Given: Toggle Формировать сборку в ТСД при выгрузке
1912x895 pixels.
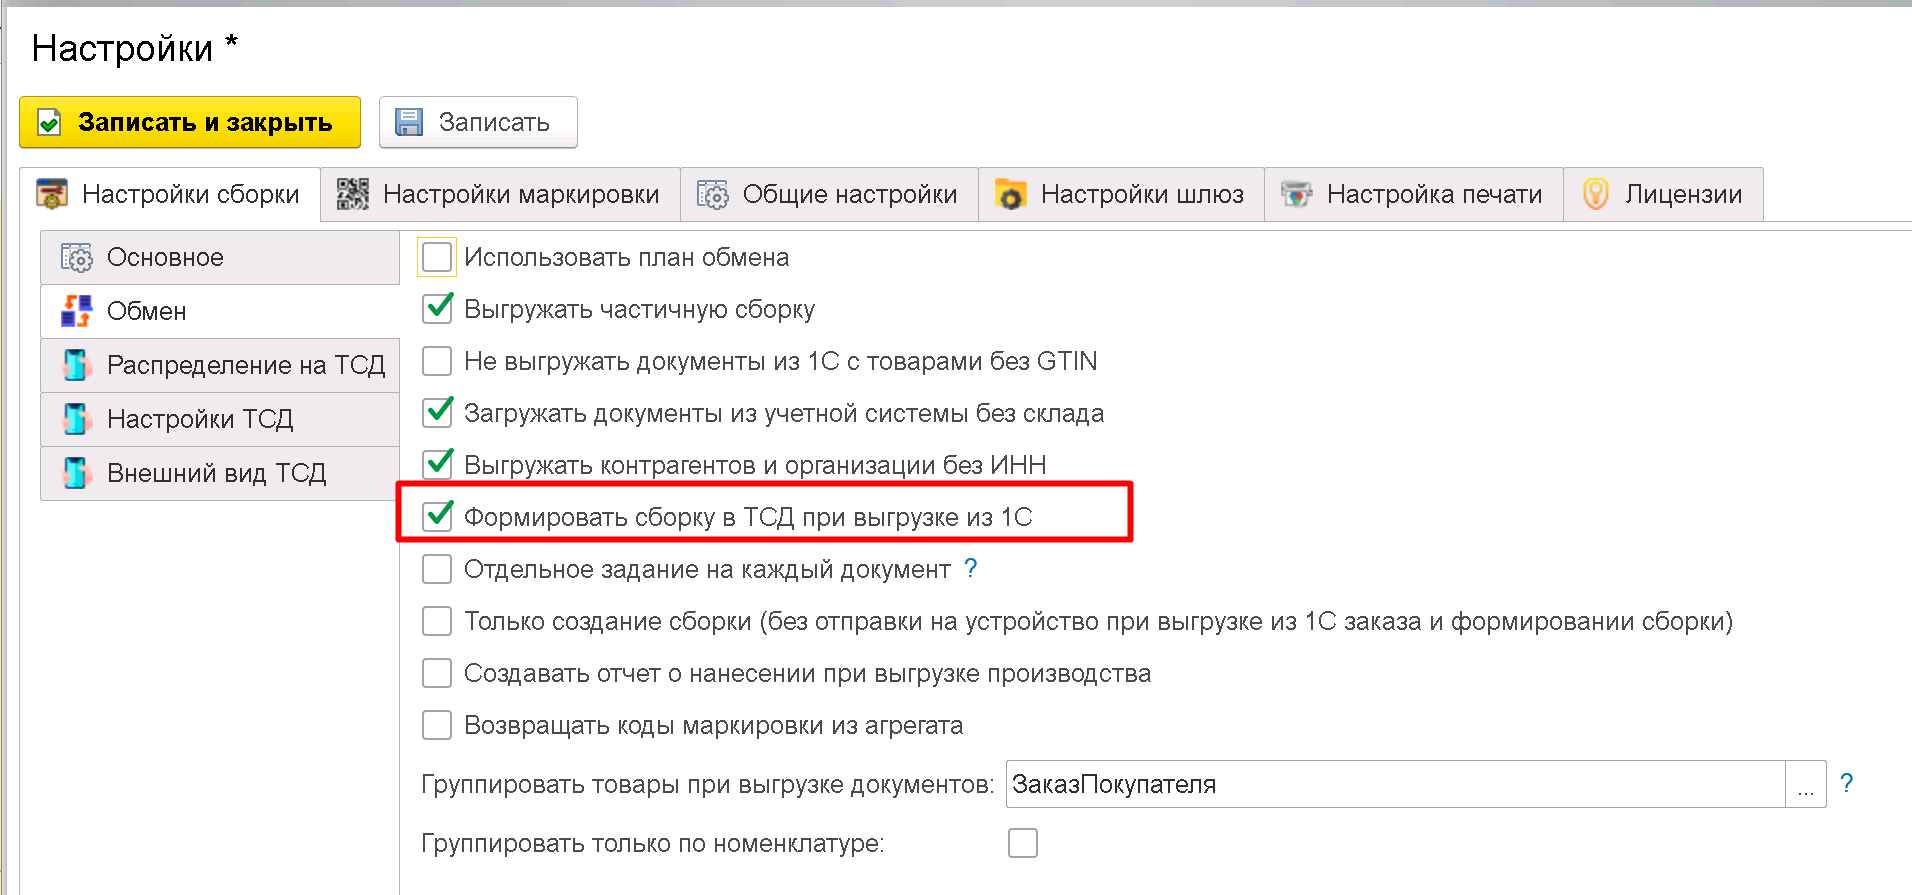Looking at the screenshot, I should [437, 517].
